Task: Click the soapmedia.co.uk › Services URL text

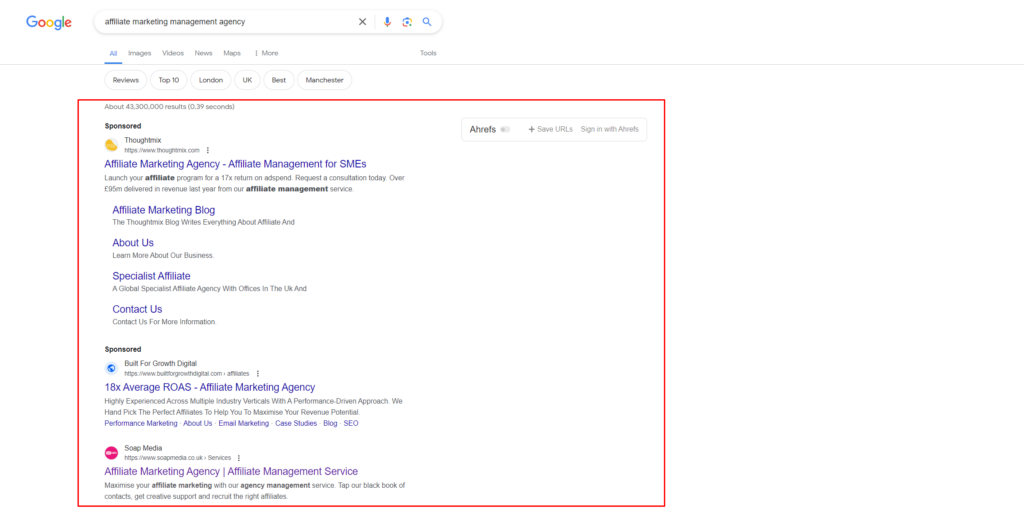Action: coord(178,458)
